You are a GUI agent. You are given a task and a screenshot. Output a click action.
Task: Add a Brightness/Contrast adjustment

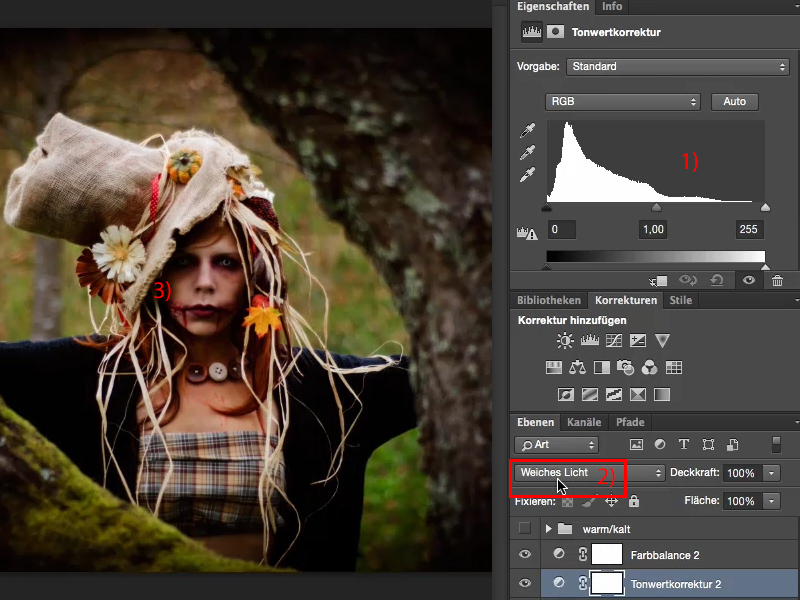point(565,340)
